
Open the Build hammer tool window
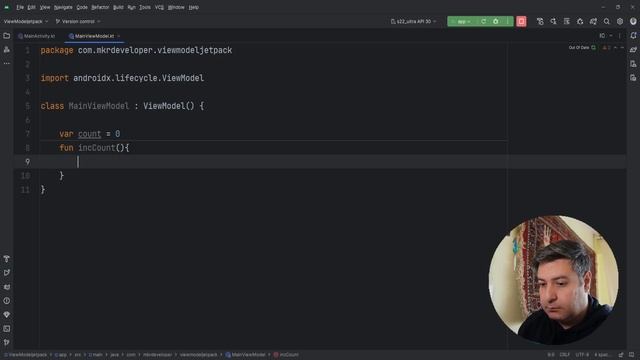[7, 259]
